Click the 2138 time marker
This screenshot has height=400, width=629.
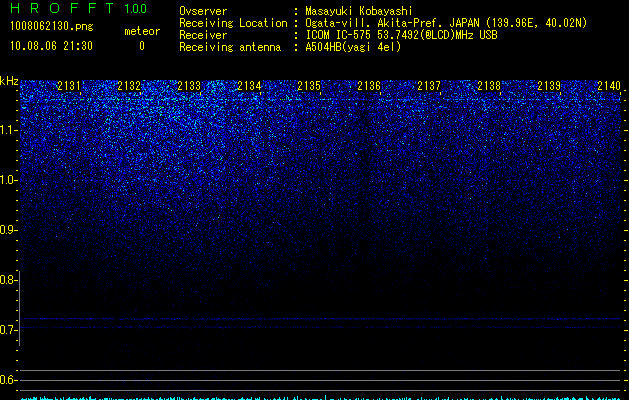tap(489, 86)
